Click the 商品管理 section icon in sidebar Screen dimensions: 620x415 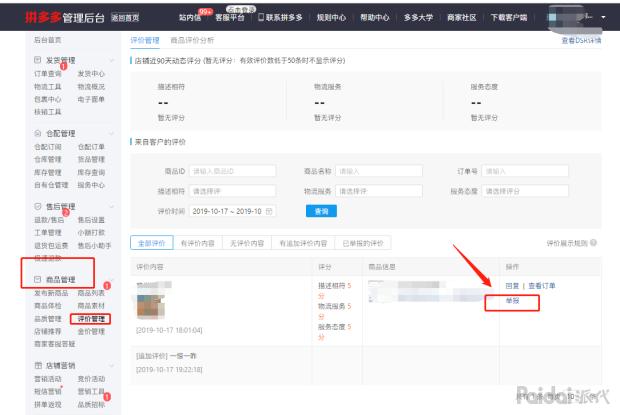(26, 280)
